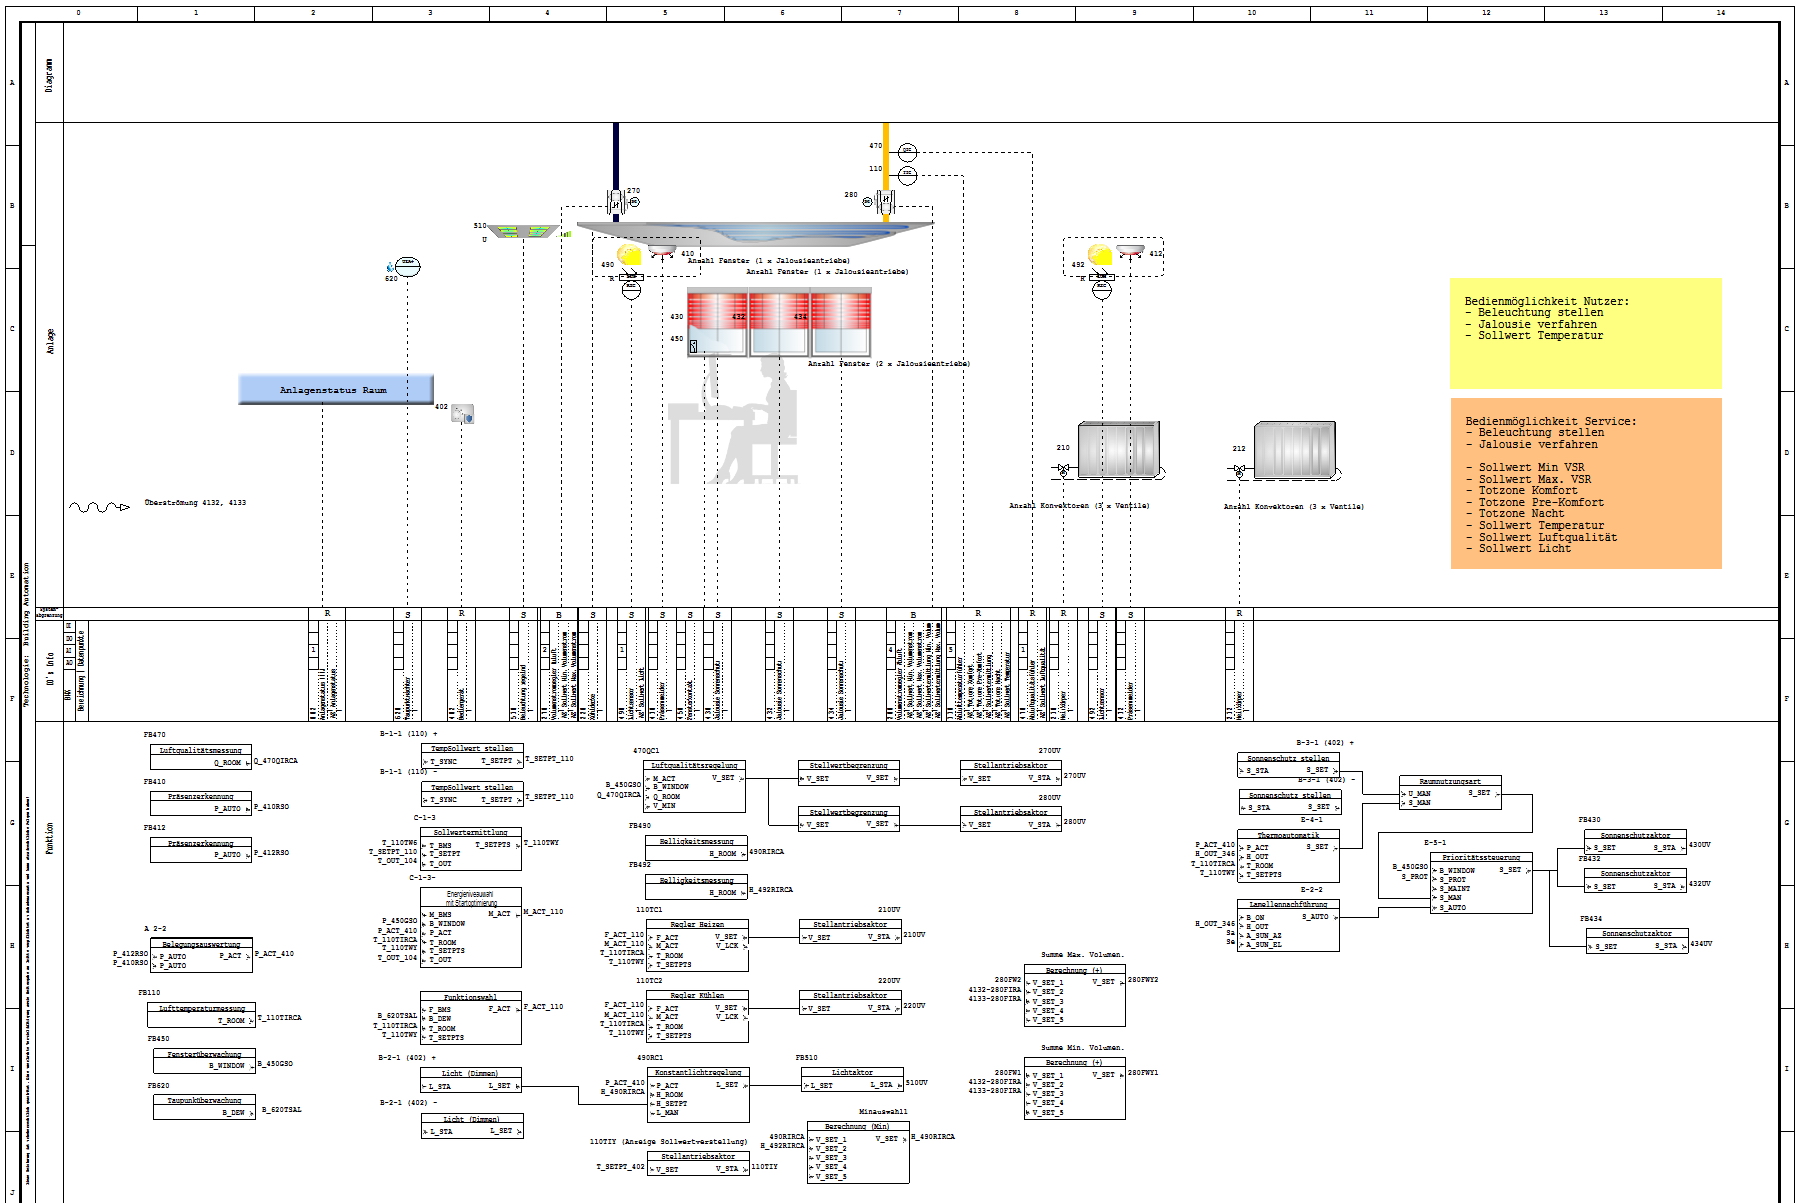Screen dimensions: 1801x1203
Task: Select the Luftqualitätsregelung block
Action: 695,786
